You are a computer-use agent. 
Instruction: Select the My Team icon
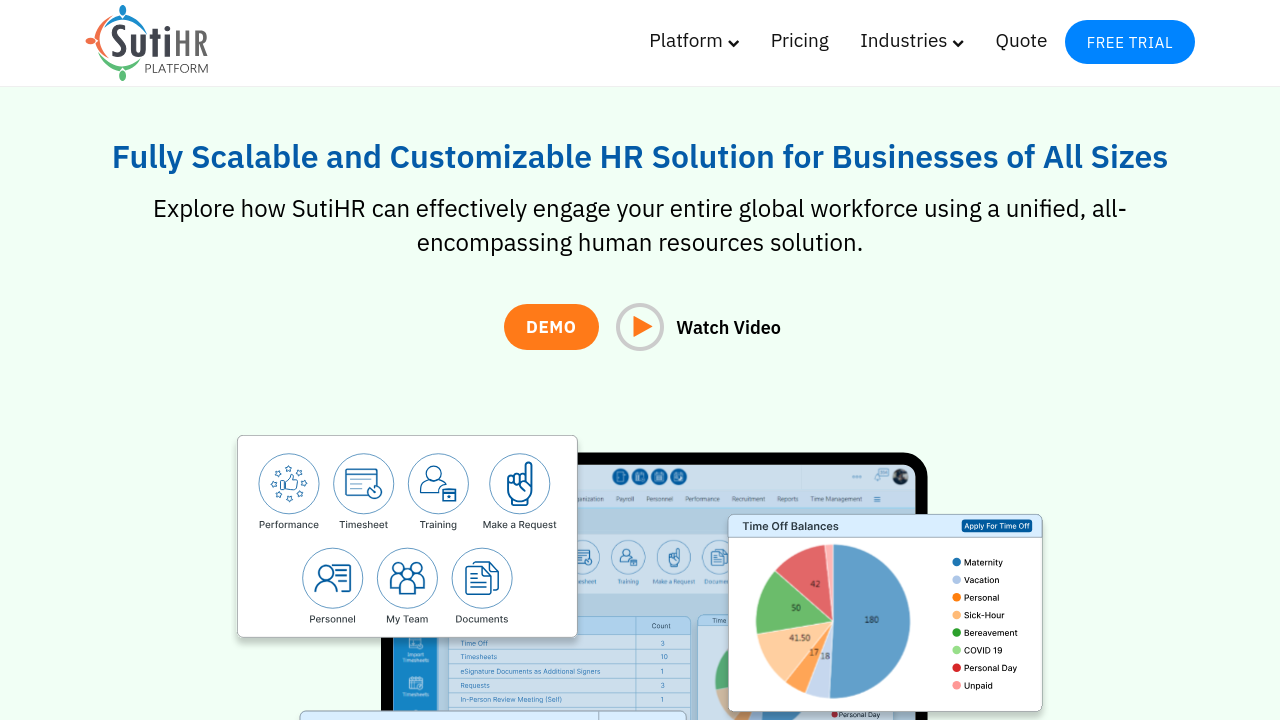coord(407,578)
